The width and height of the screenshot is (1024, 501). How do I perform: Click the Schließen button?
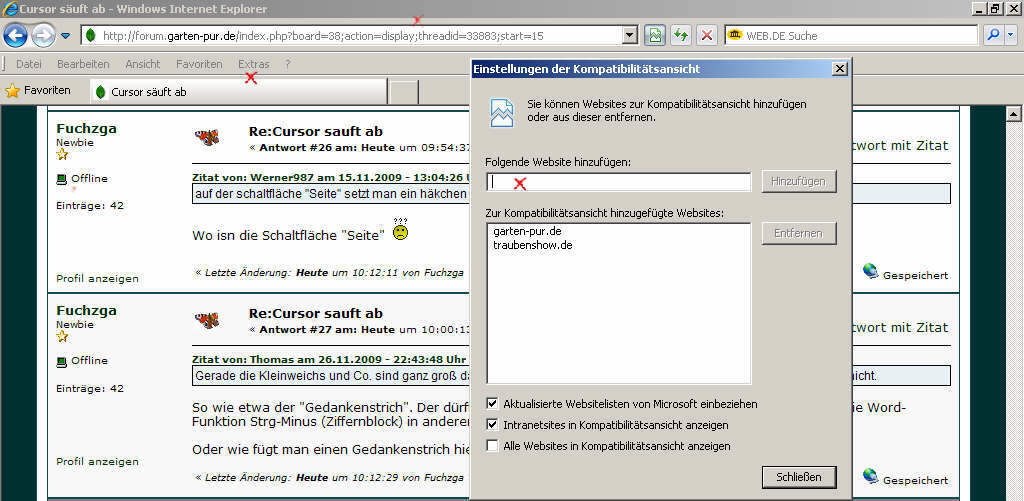798,477
